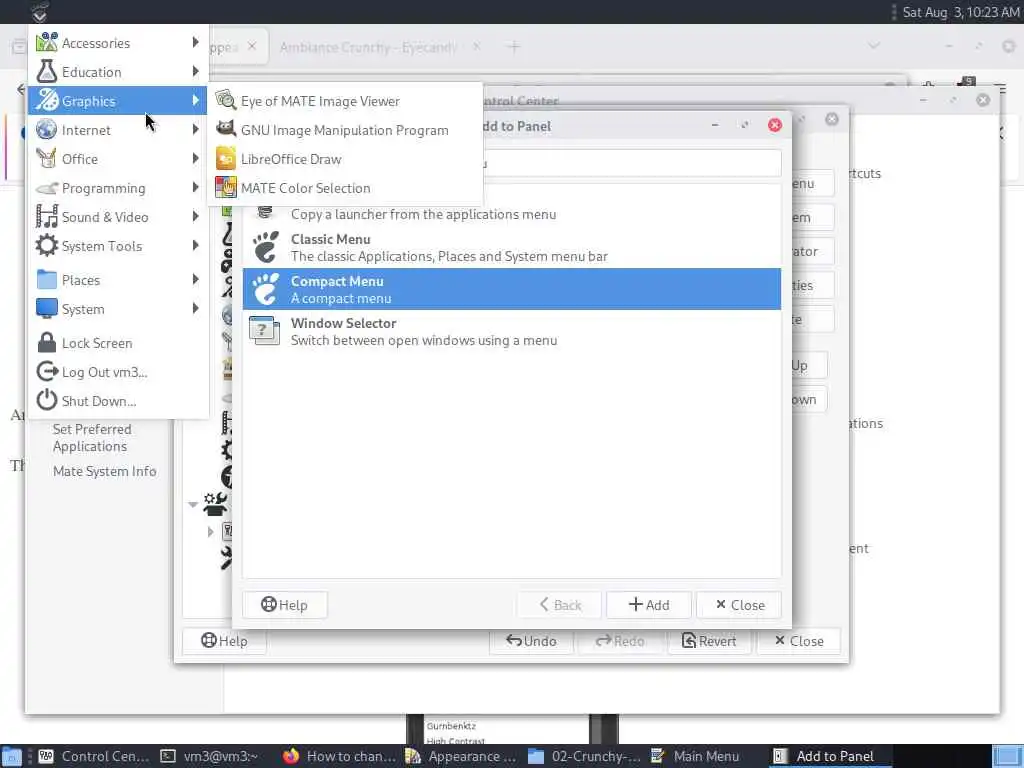Expand the System Tools submenu arrow
The height and width of the screenshot is (768, 1024).
tap(195, 246)
